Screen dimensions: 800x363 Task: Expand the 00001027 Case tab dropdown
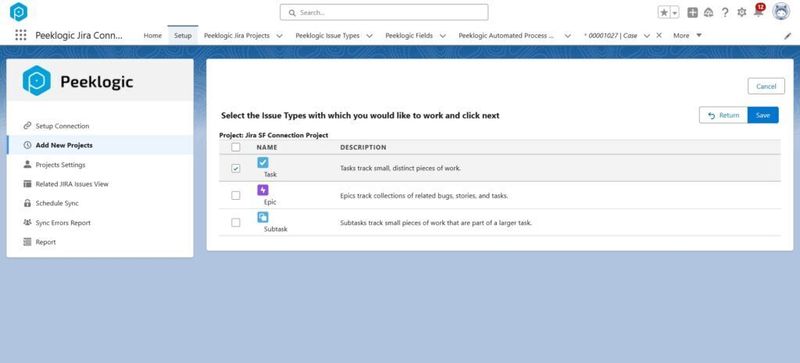pyautogui.click(x=647, y=36)
